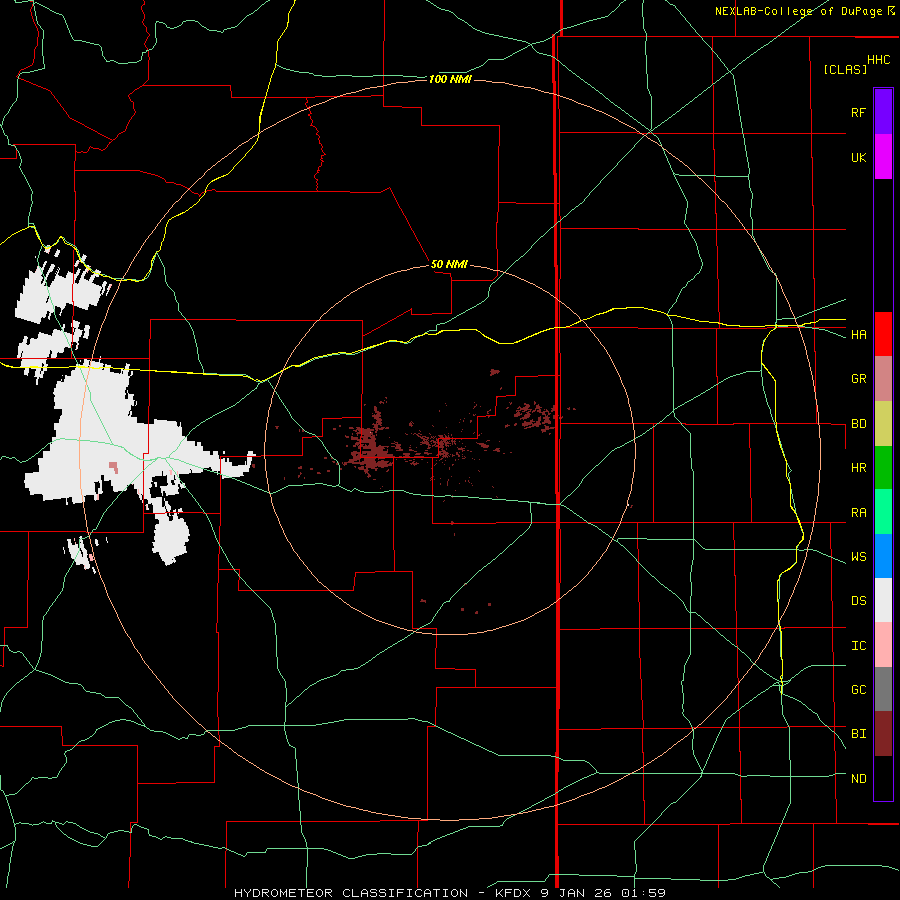This screenshot has height=900, width=900.
Task: Click the HYDROMETEOR CLASSIFICATION KFDX title caption
Action: 450,893
